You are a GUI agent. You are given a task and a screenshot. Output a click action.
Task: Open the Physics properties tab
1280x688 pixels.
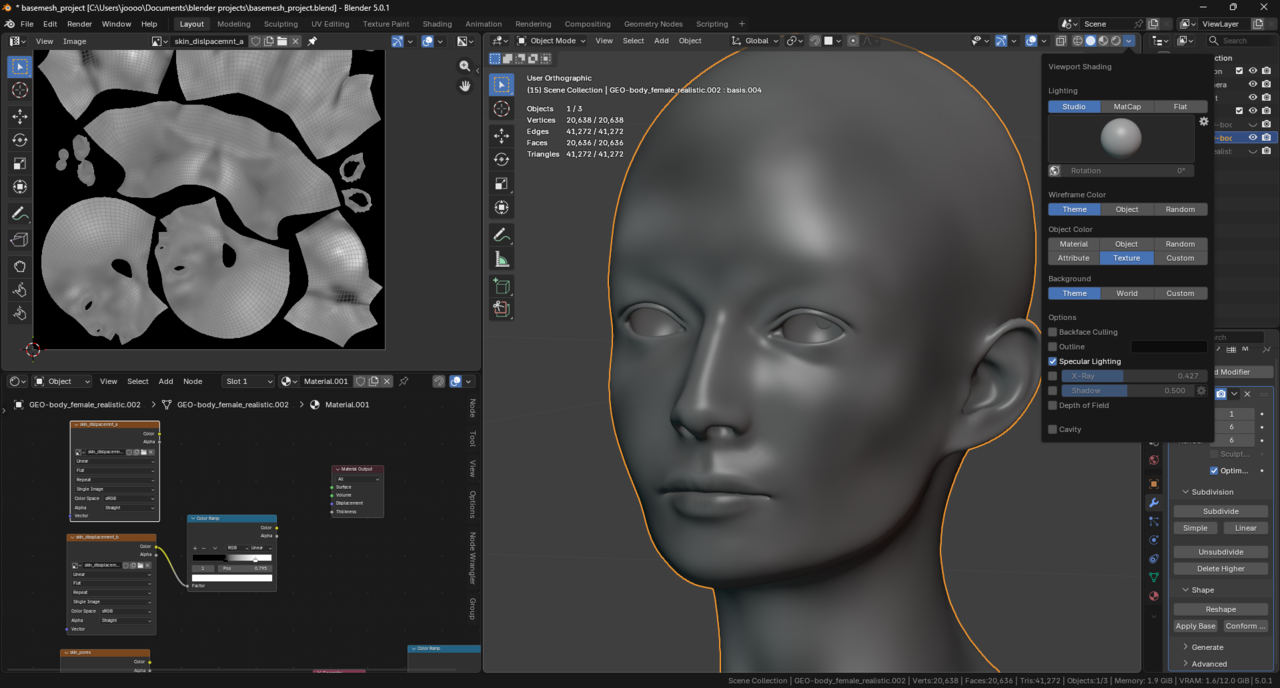pyautogui.click(x=1153, y=540)
